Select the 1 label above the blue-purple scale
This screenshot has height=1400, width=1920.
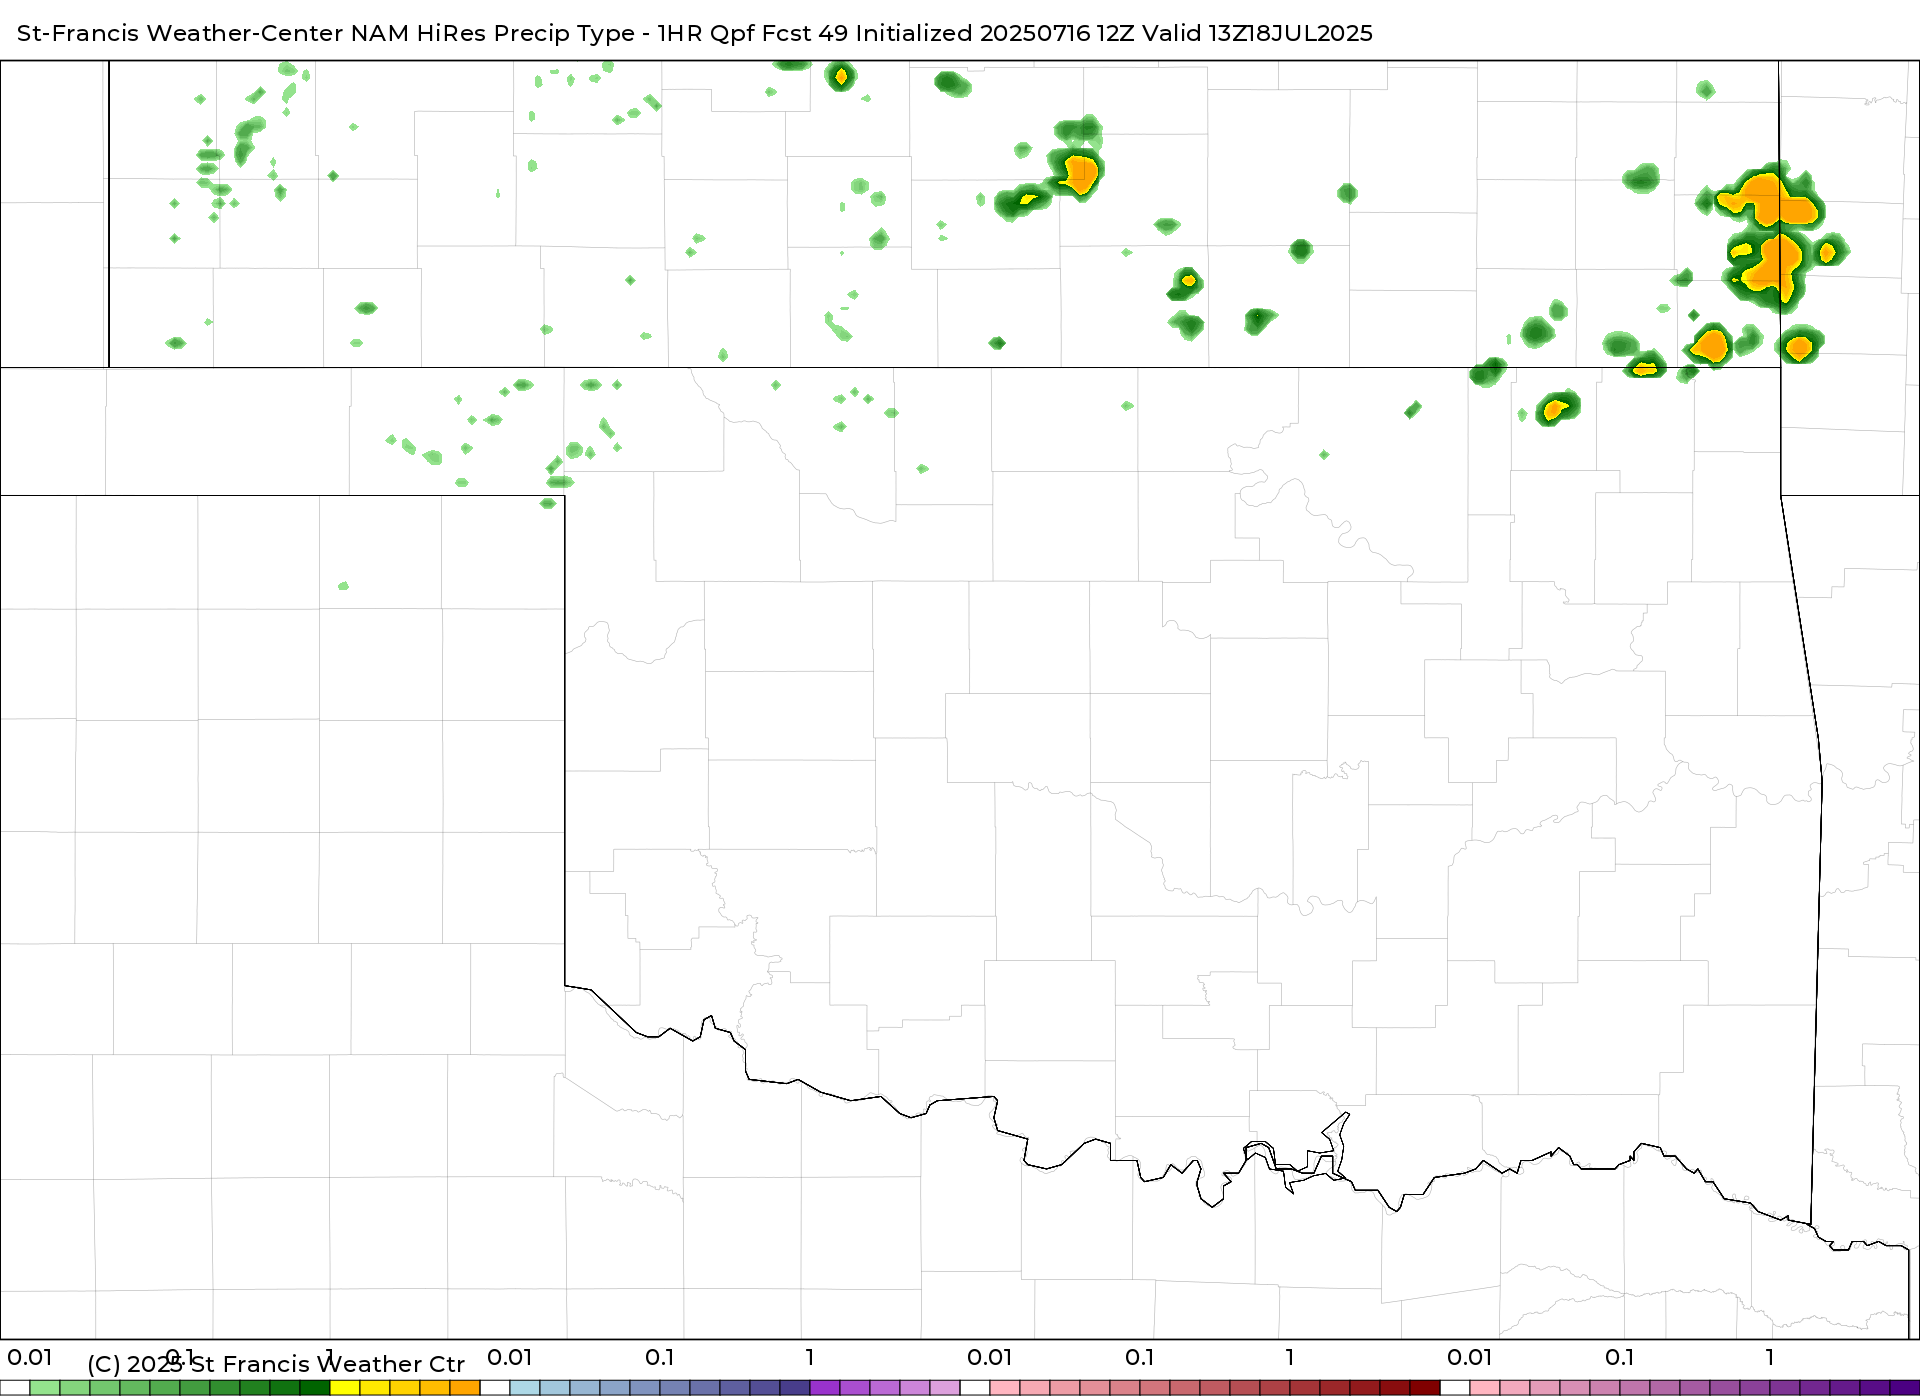[x=810, y=1357]
